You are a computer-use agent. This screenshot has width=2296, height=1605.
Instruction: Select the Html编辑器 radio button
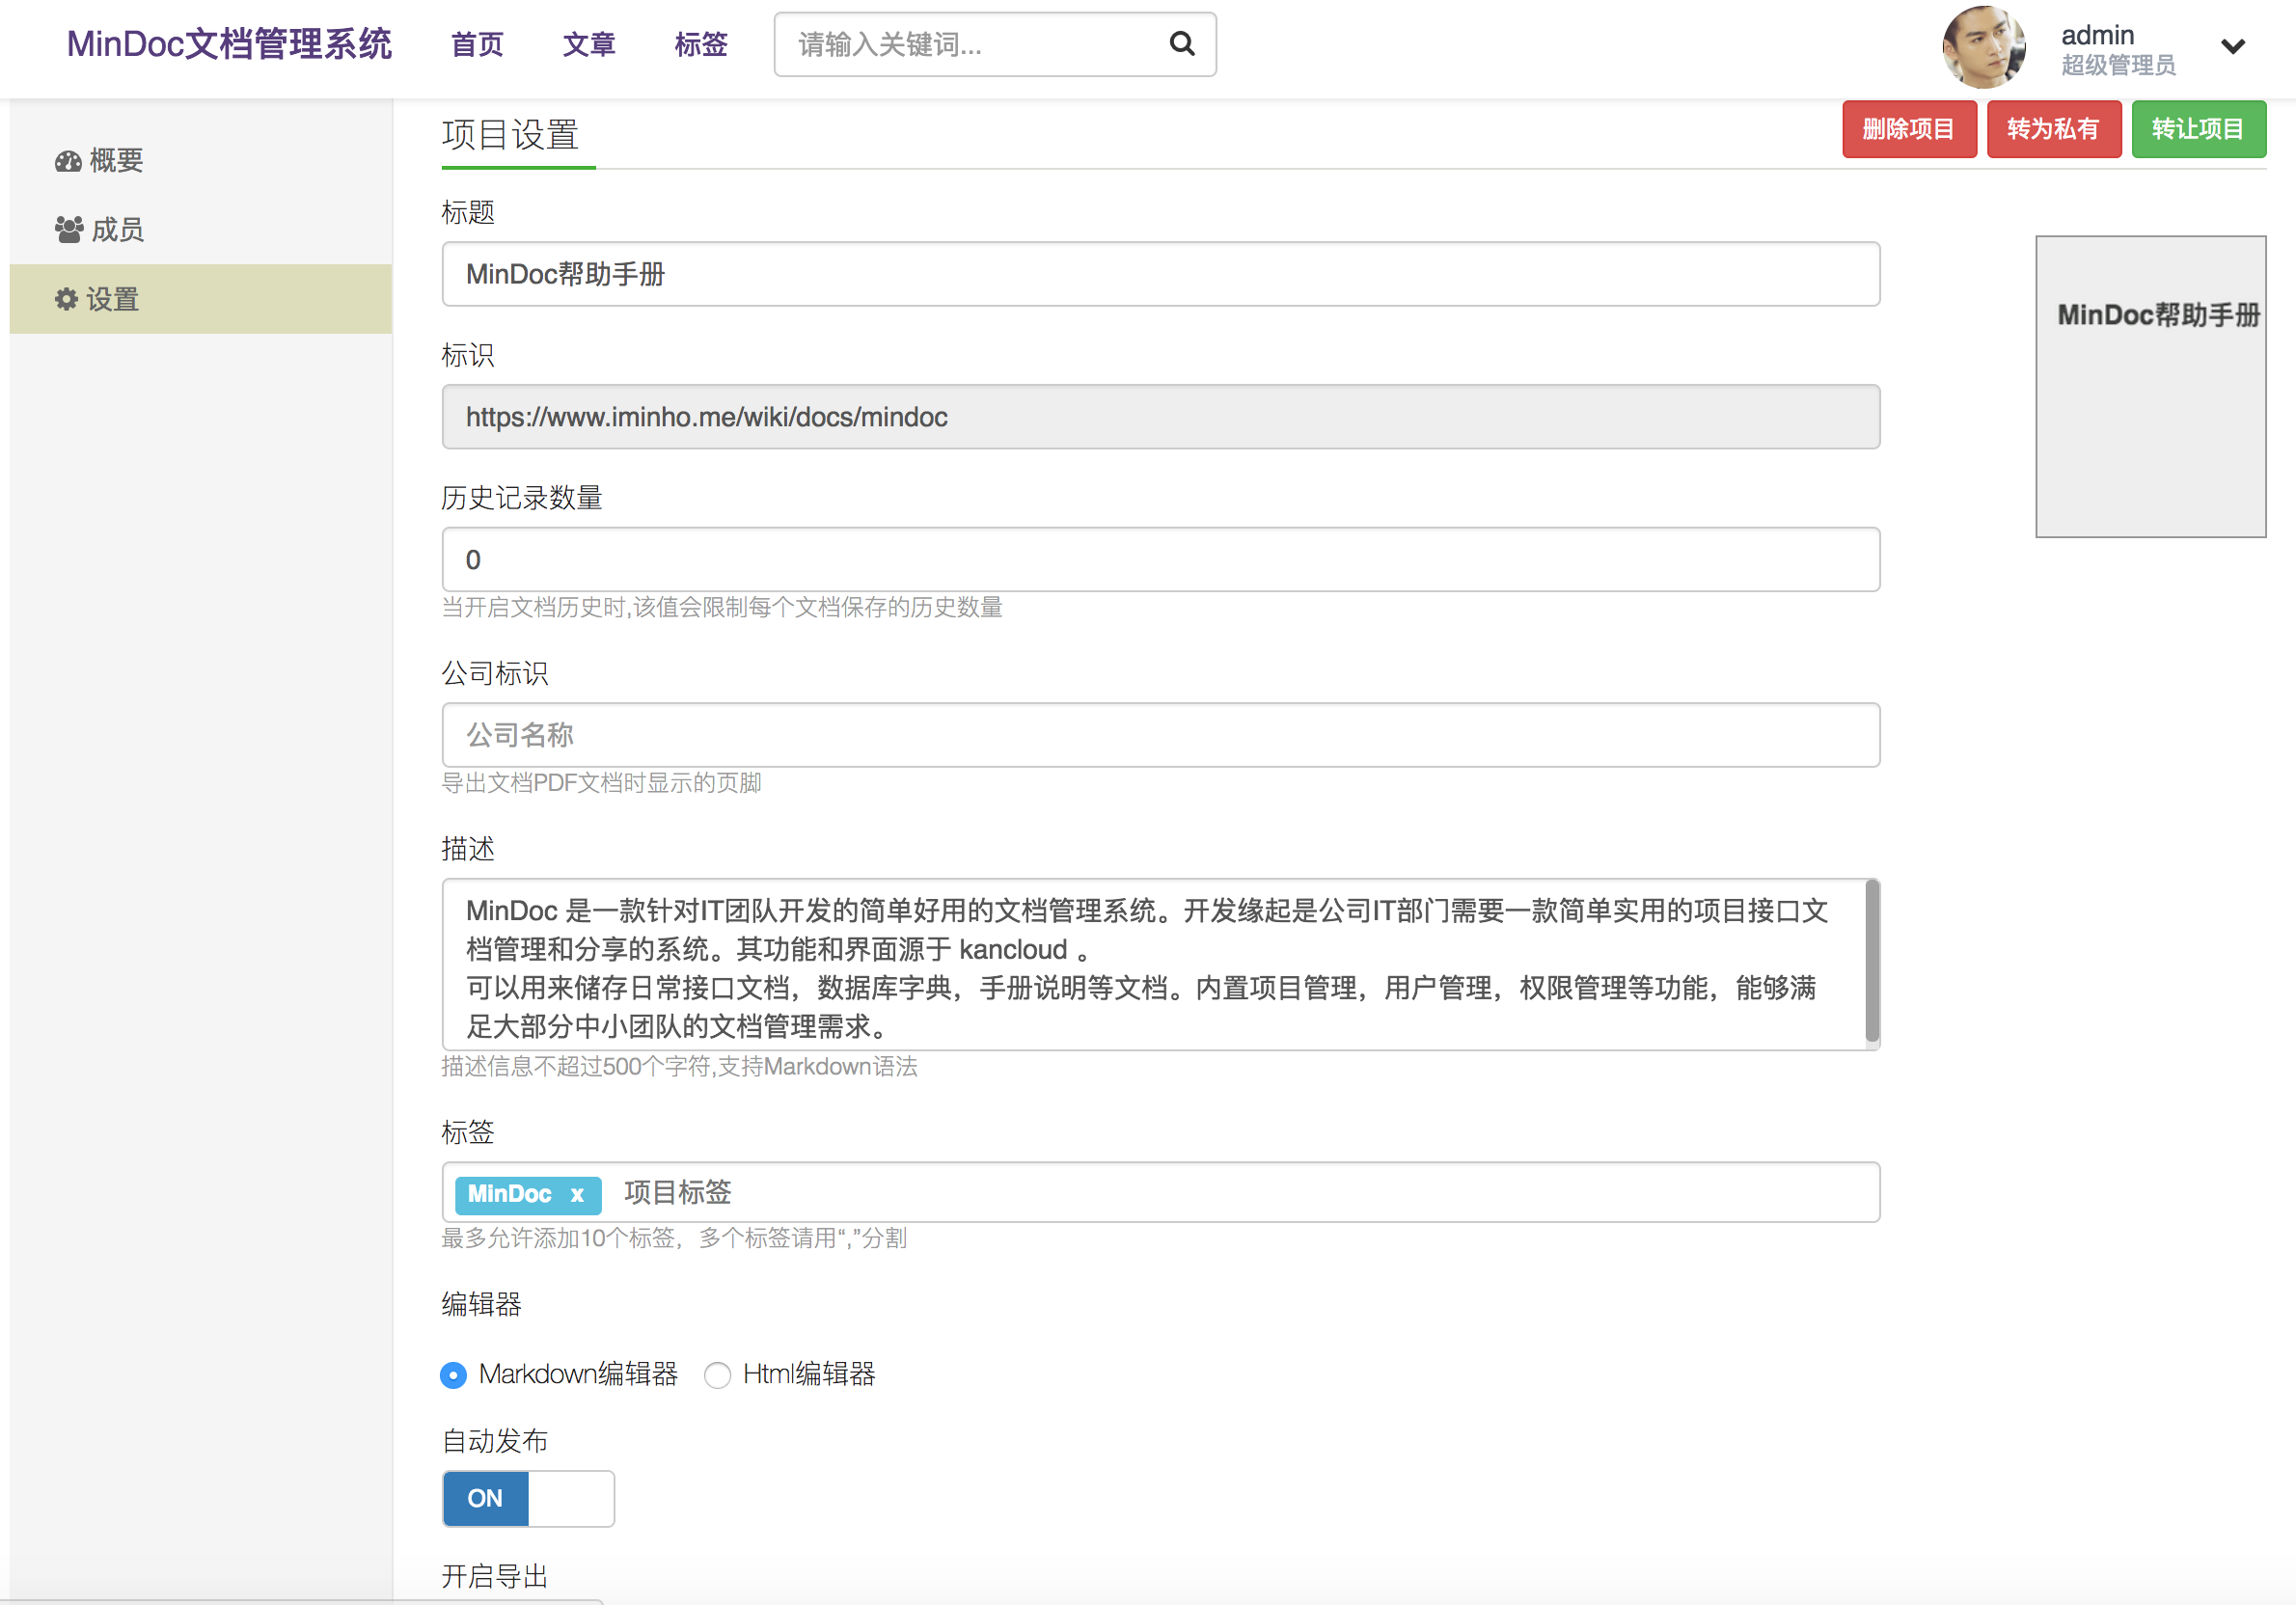717,1375
